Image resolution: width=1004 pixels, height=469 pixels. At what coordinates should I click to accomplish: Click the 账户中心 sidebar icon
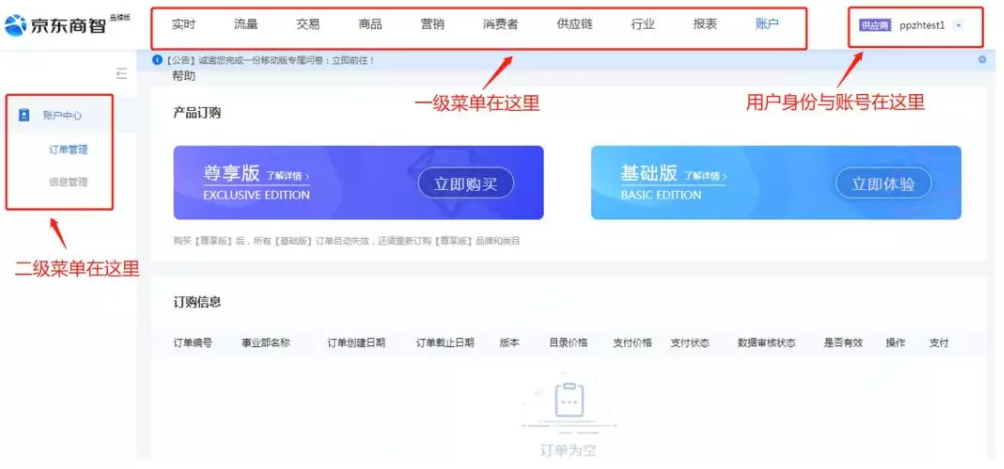24,115
